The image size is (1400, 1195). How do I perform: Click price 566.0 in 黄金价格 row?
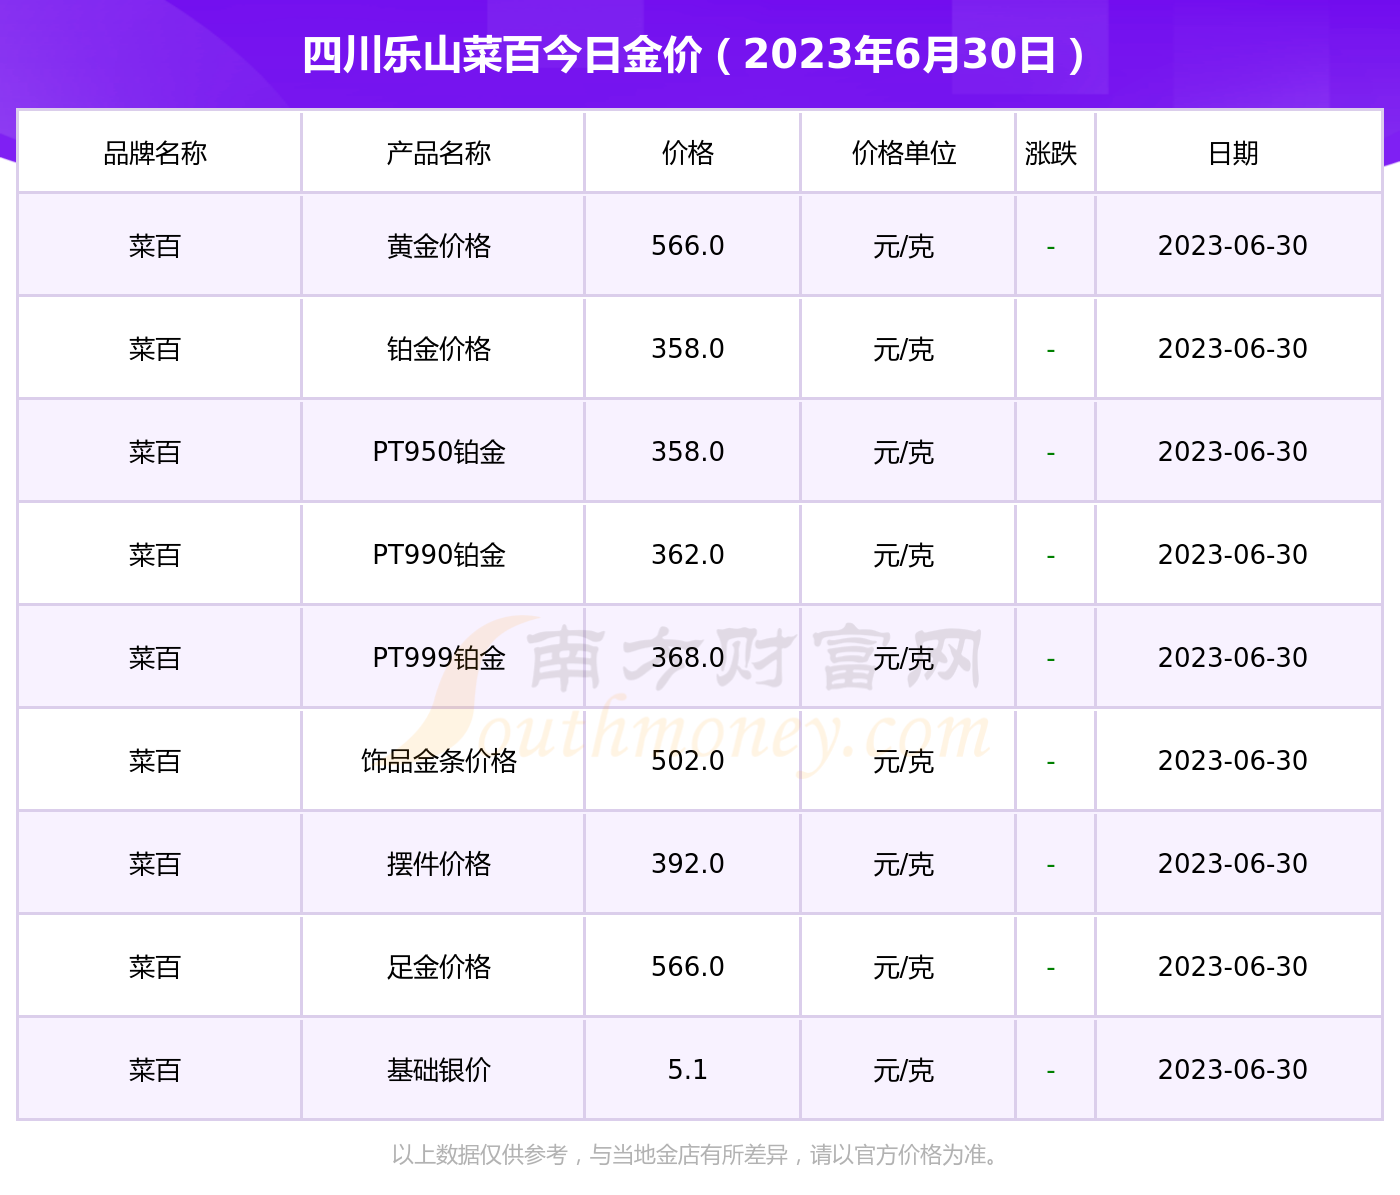pos(688,246)
